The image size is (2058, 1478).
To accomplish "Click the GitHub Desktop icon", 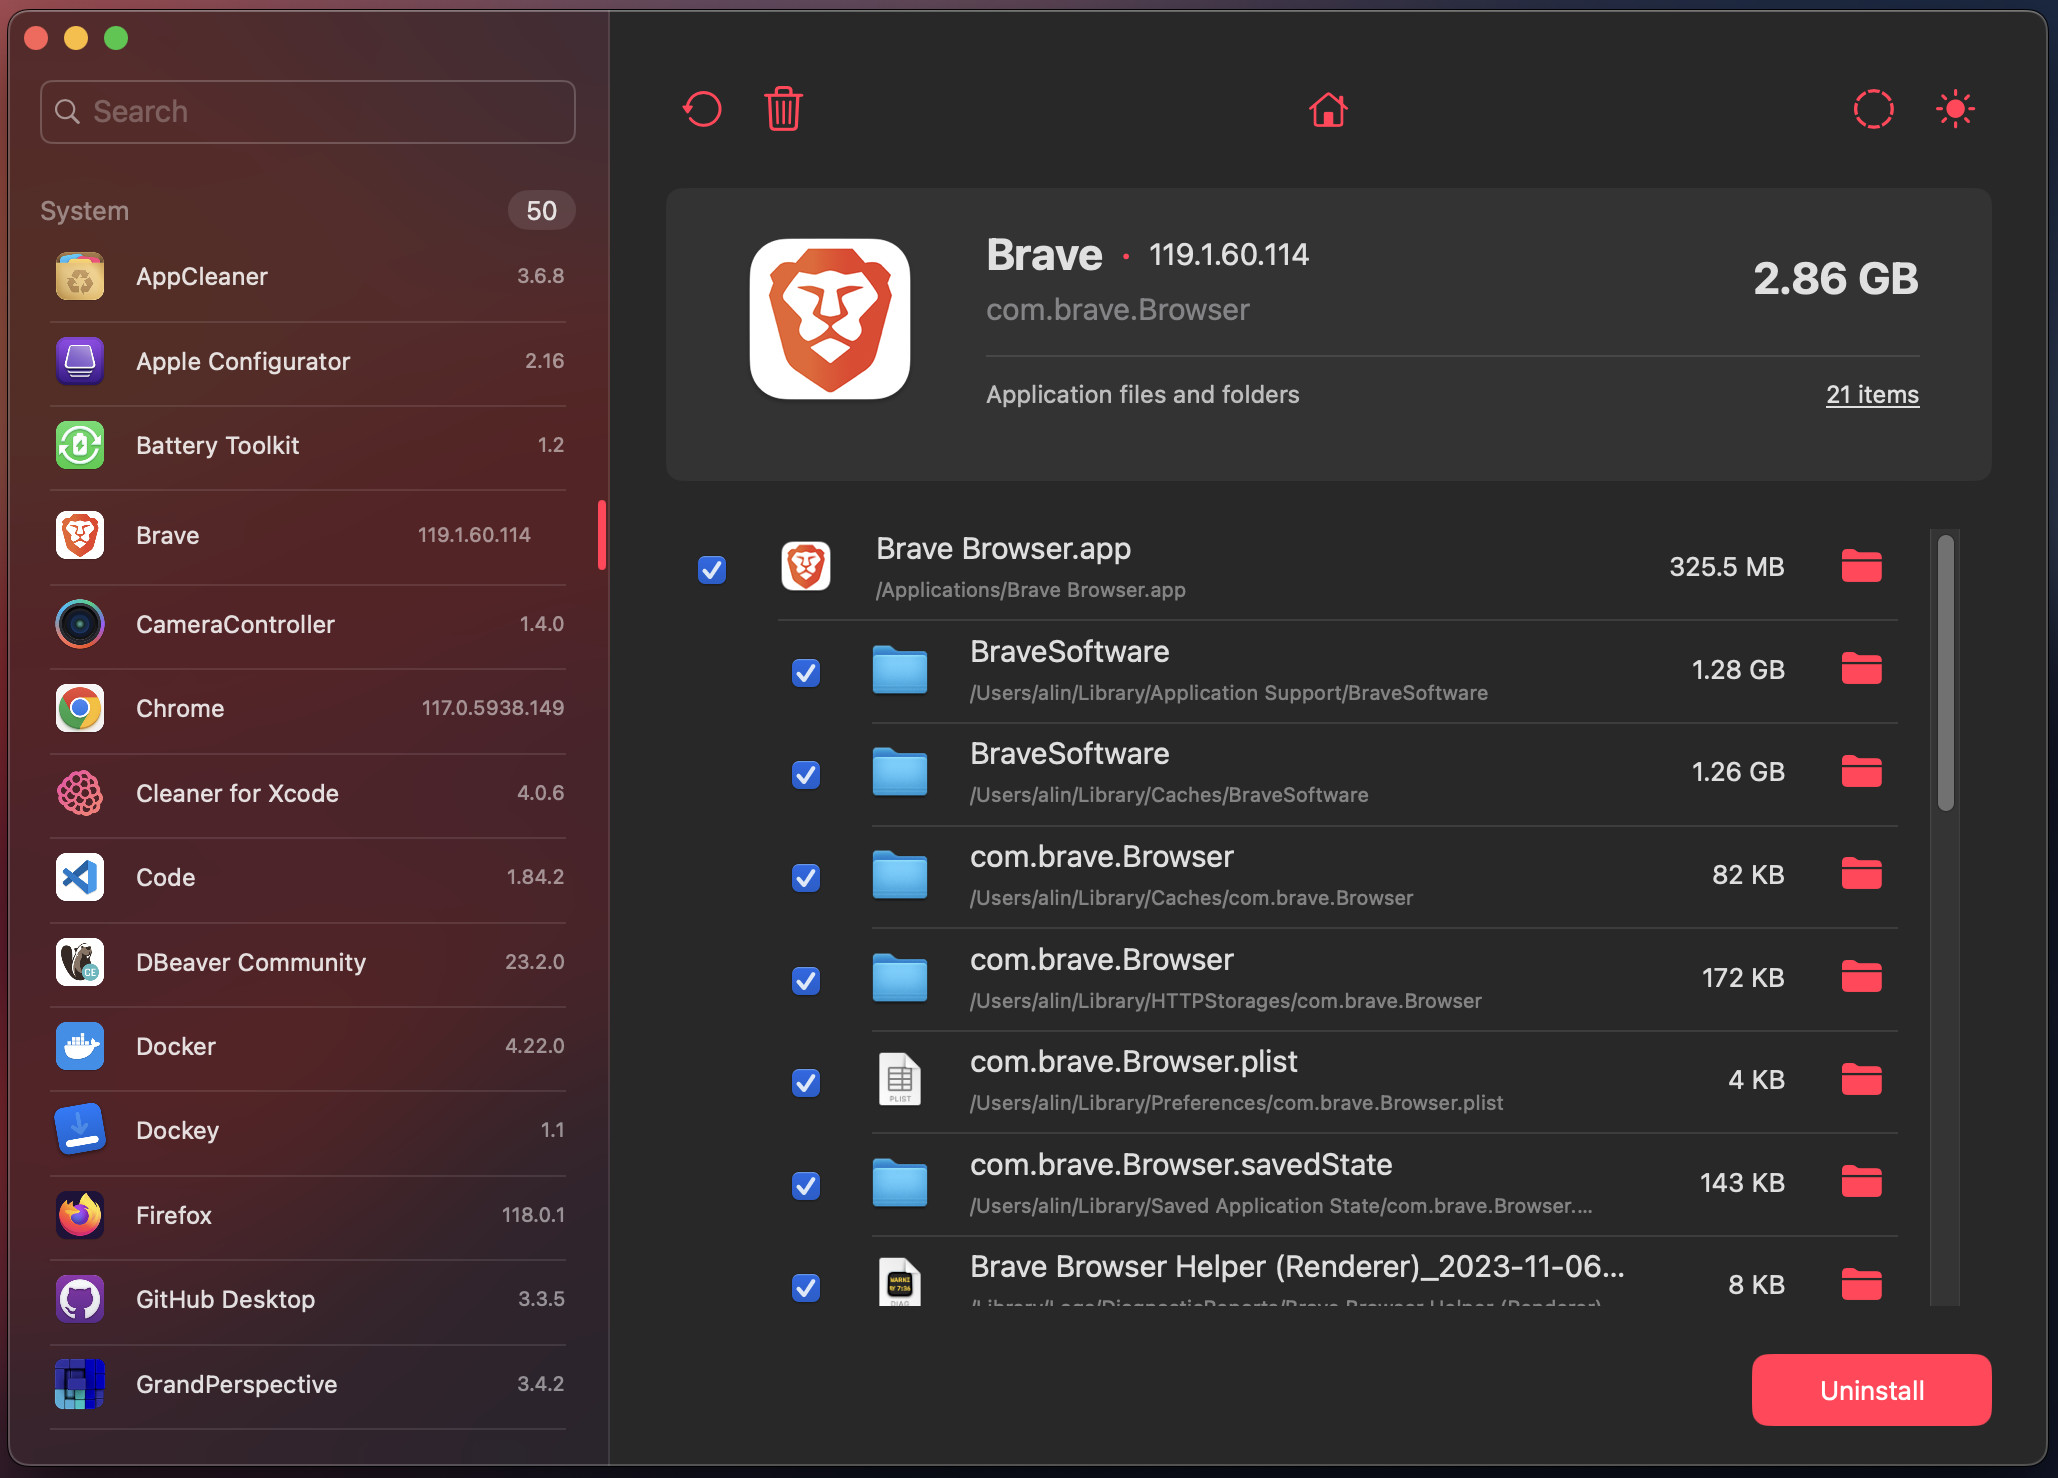I will pos(80,1299).
